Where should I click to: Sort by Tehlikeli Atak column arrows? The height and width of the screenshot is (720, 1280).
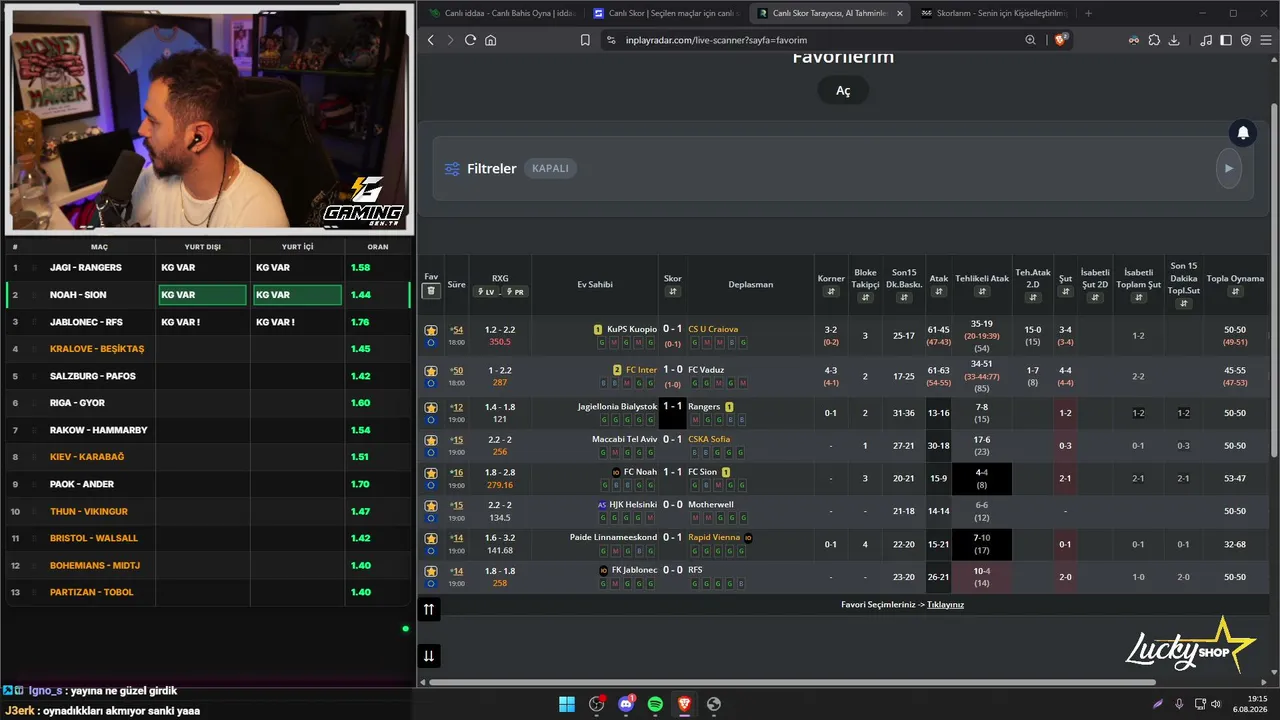pos(982,292)
